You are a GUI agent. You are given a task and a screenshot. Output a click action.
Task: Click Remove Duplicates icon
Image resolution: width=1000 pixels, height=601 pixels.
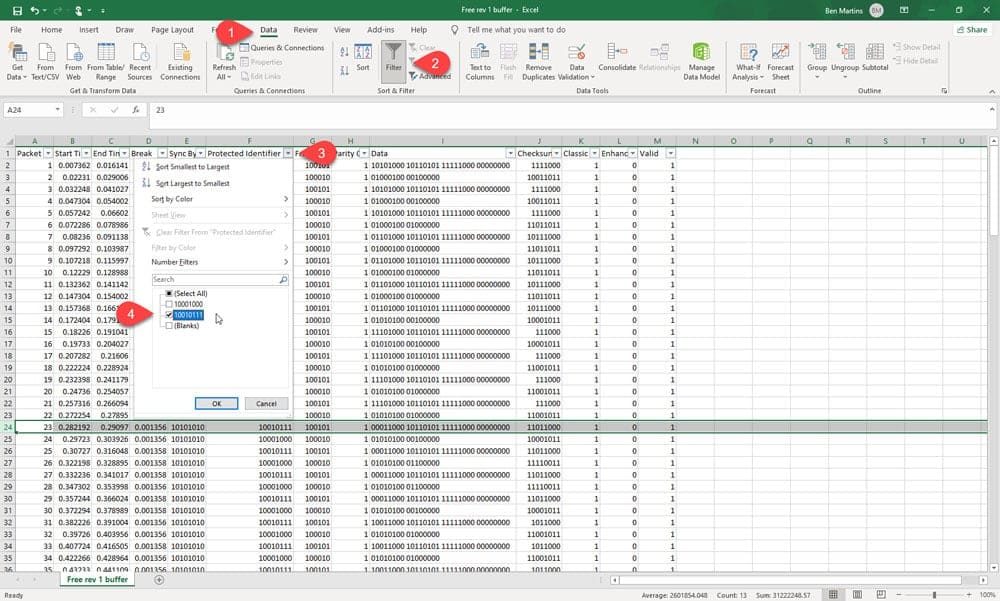(x=538, y=62)
